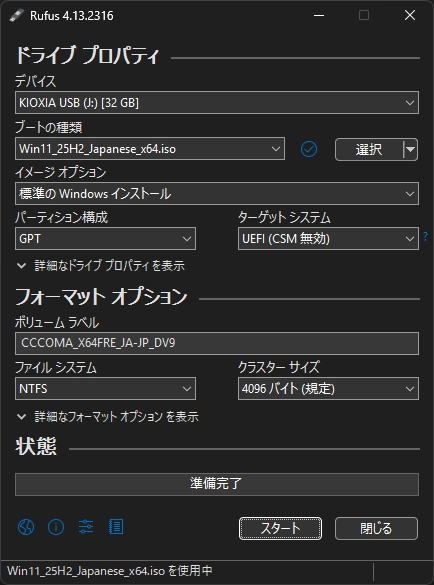Screen dimensions: 434x585
Task: Open the language selection globe icon
Action: [x=26, y=527]
